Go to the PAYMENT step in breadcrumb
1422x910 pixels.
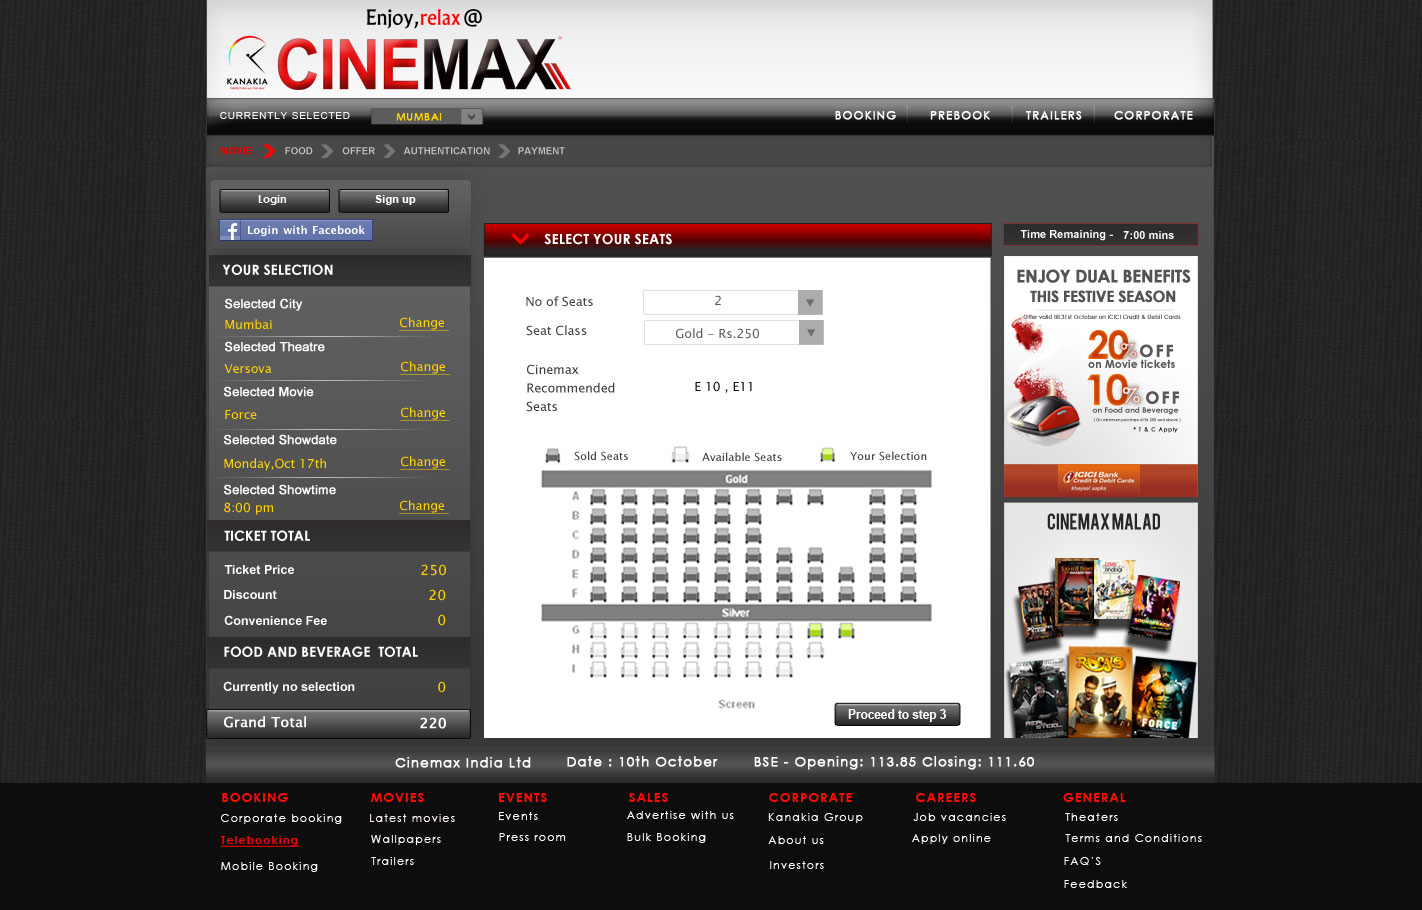tap(541, 151)
